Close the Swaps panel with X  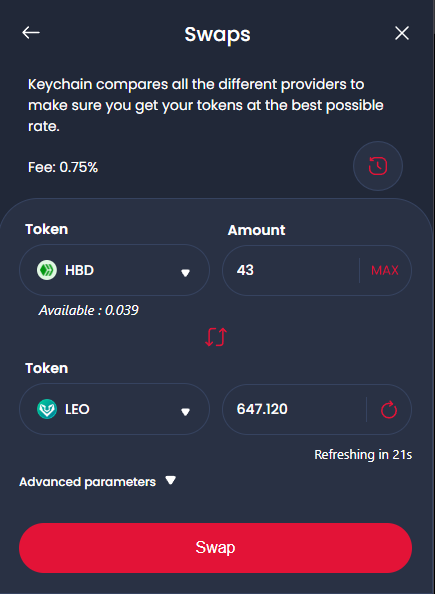click(x=402, y=33)
